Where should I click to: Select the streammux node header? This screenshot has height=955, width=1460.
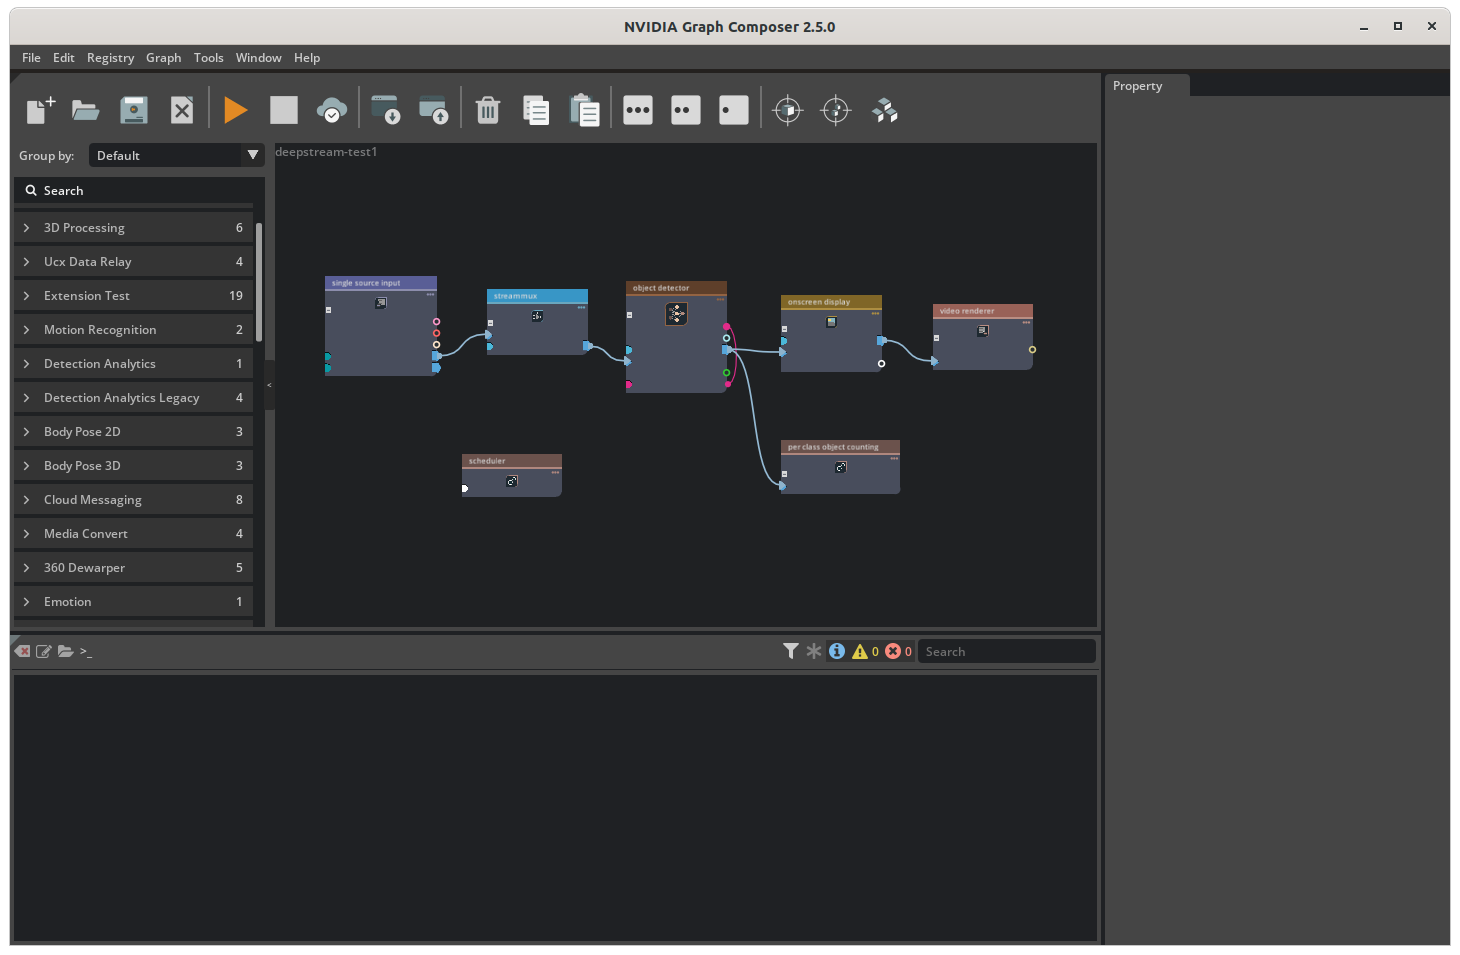(537, 296)
